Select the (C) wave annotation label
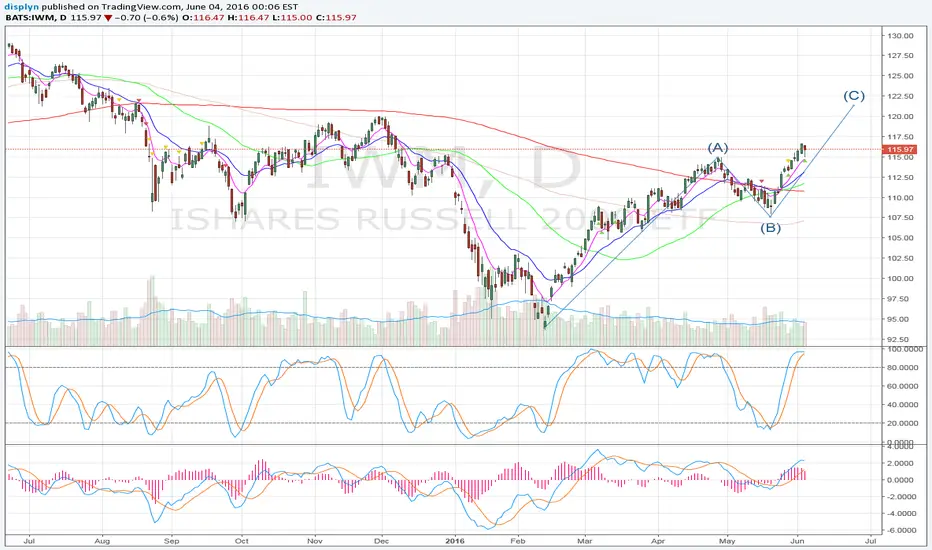Viewport: 932px width, 550px height. [x=854, y=96]
